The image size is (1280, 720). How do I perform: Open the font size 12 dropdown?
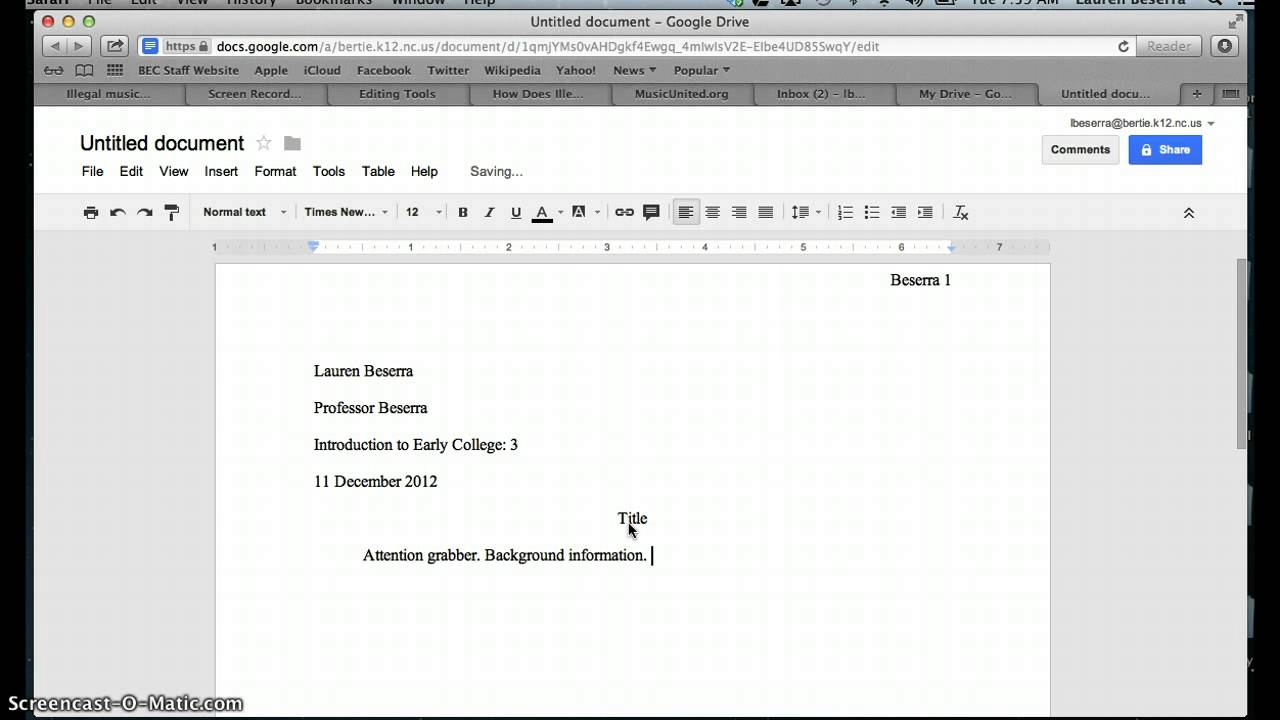[x=423, y=212]
